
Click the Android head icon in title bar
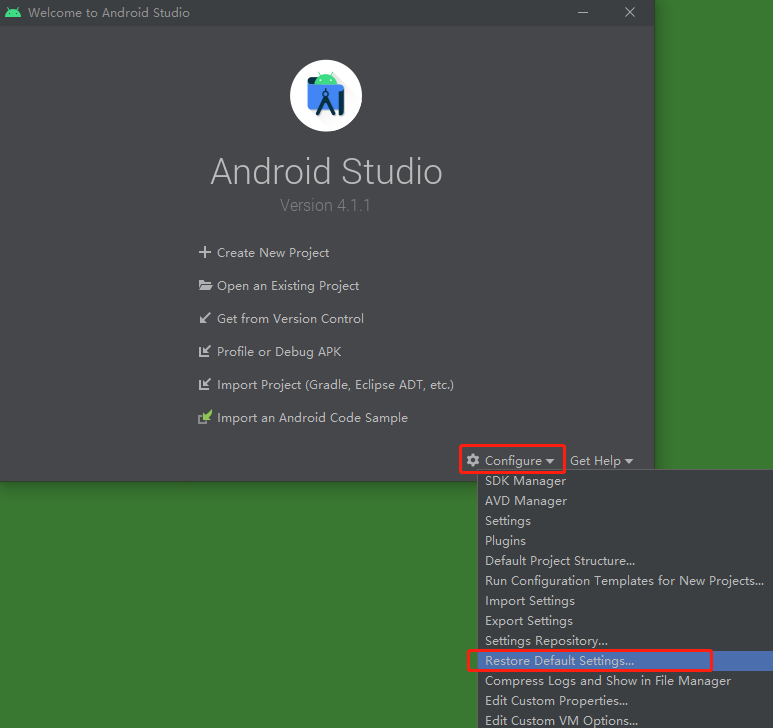click(13, 12)
